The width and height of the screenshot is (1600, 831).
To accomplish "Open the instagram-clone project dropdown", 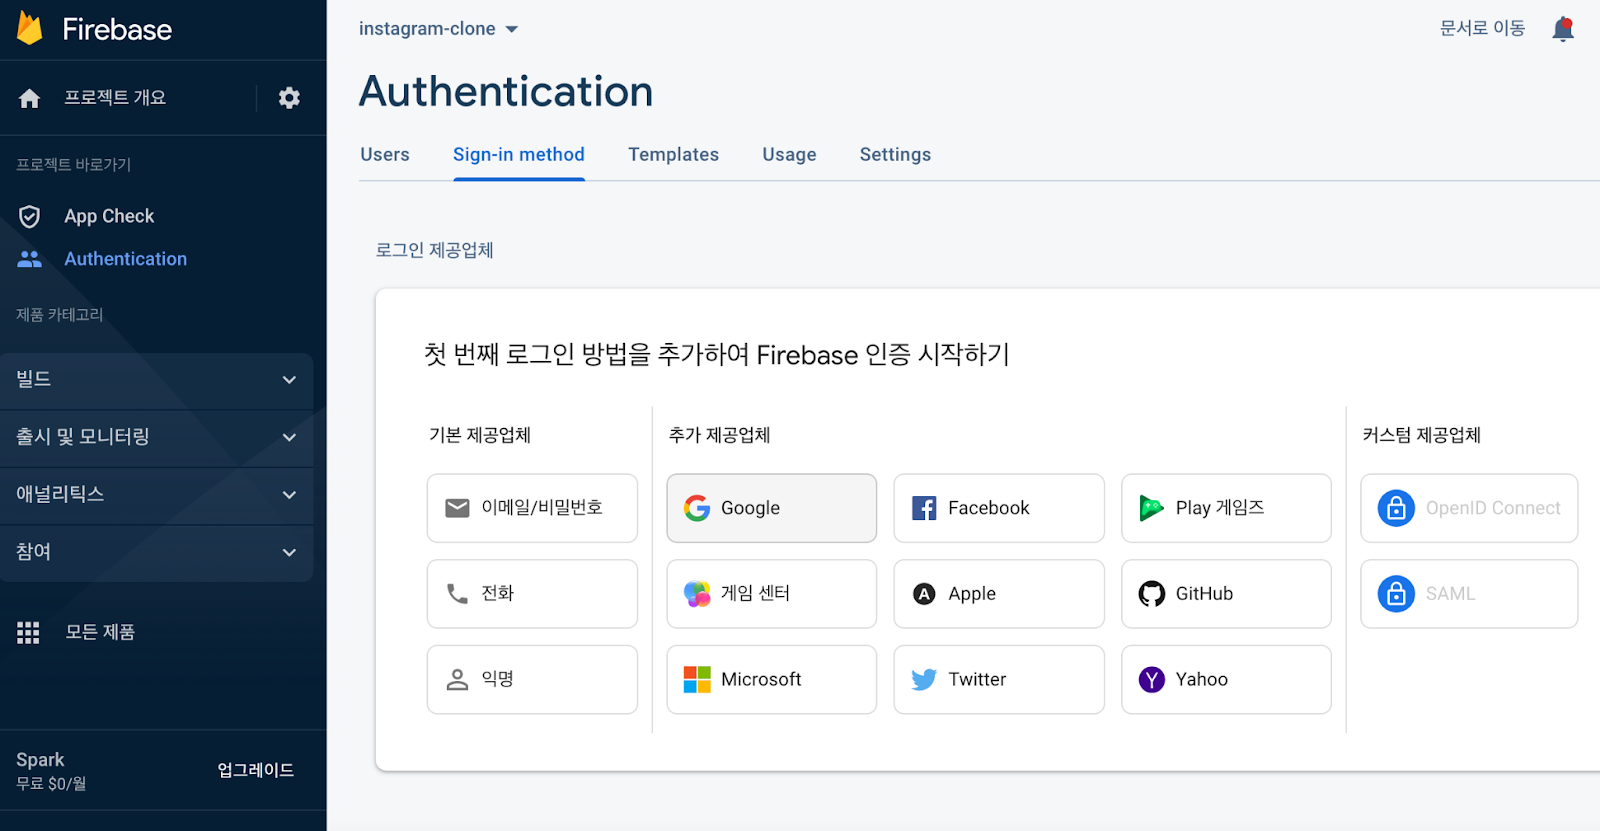I will (x=438, y=29).
